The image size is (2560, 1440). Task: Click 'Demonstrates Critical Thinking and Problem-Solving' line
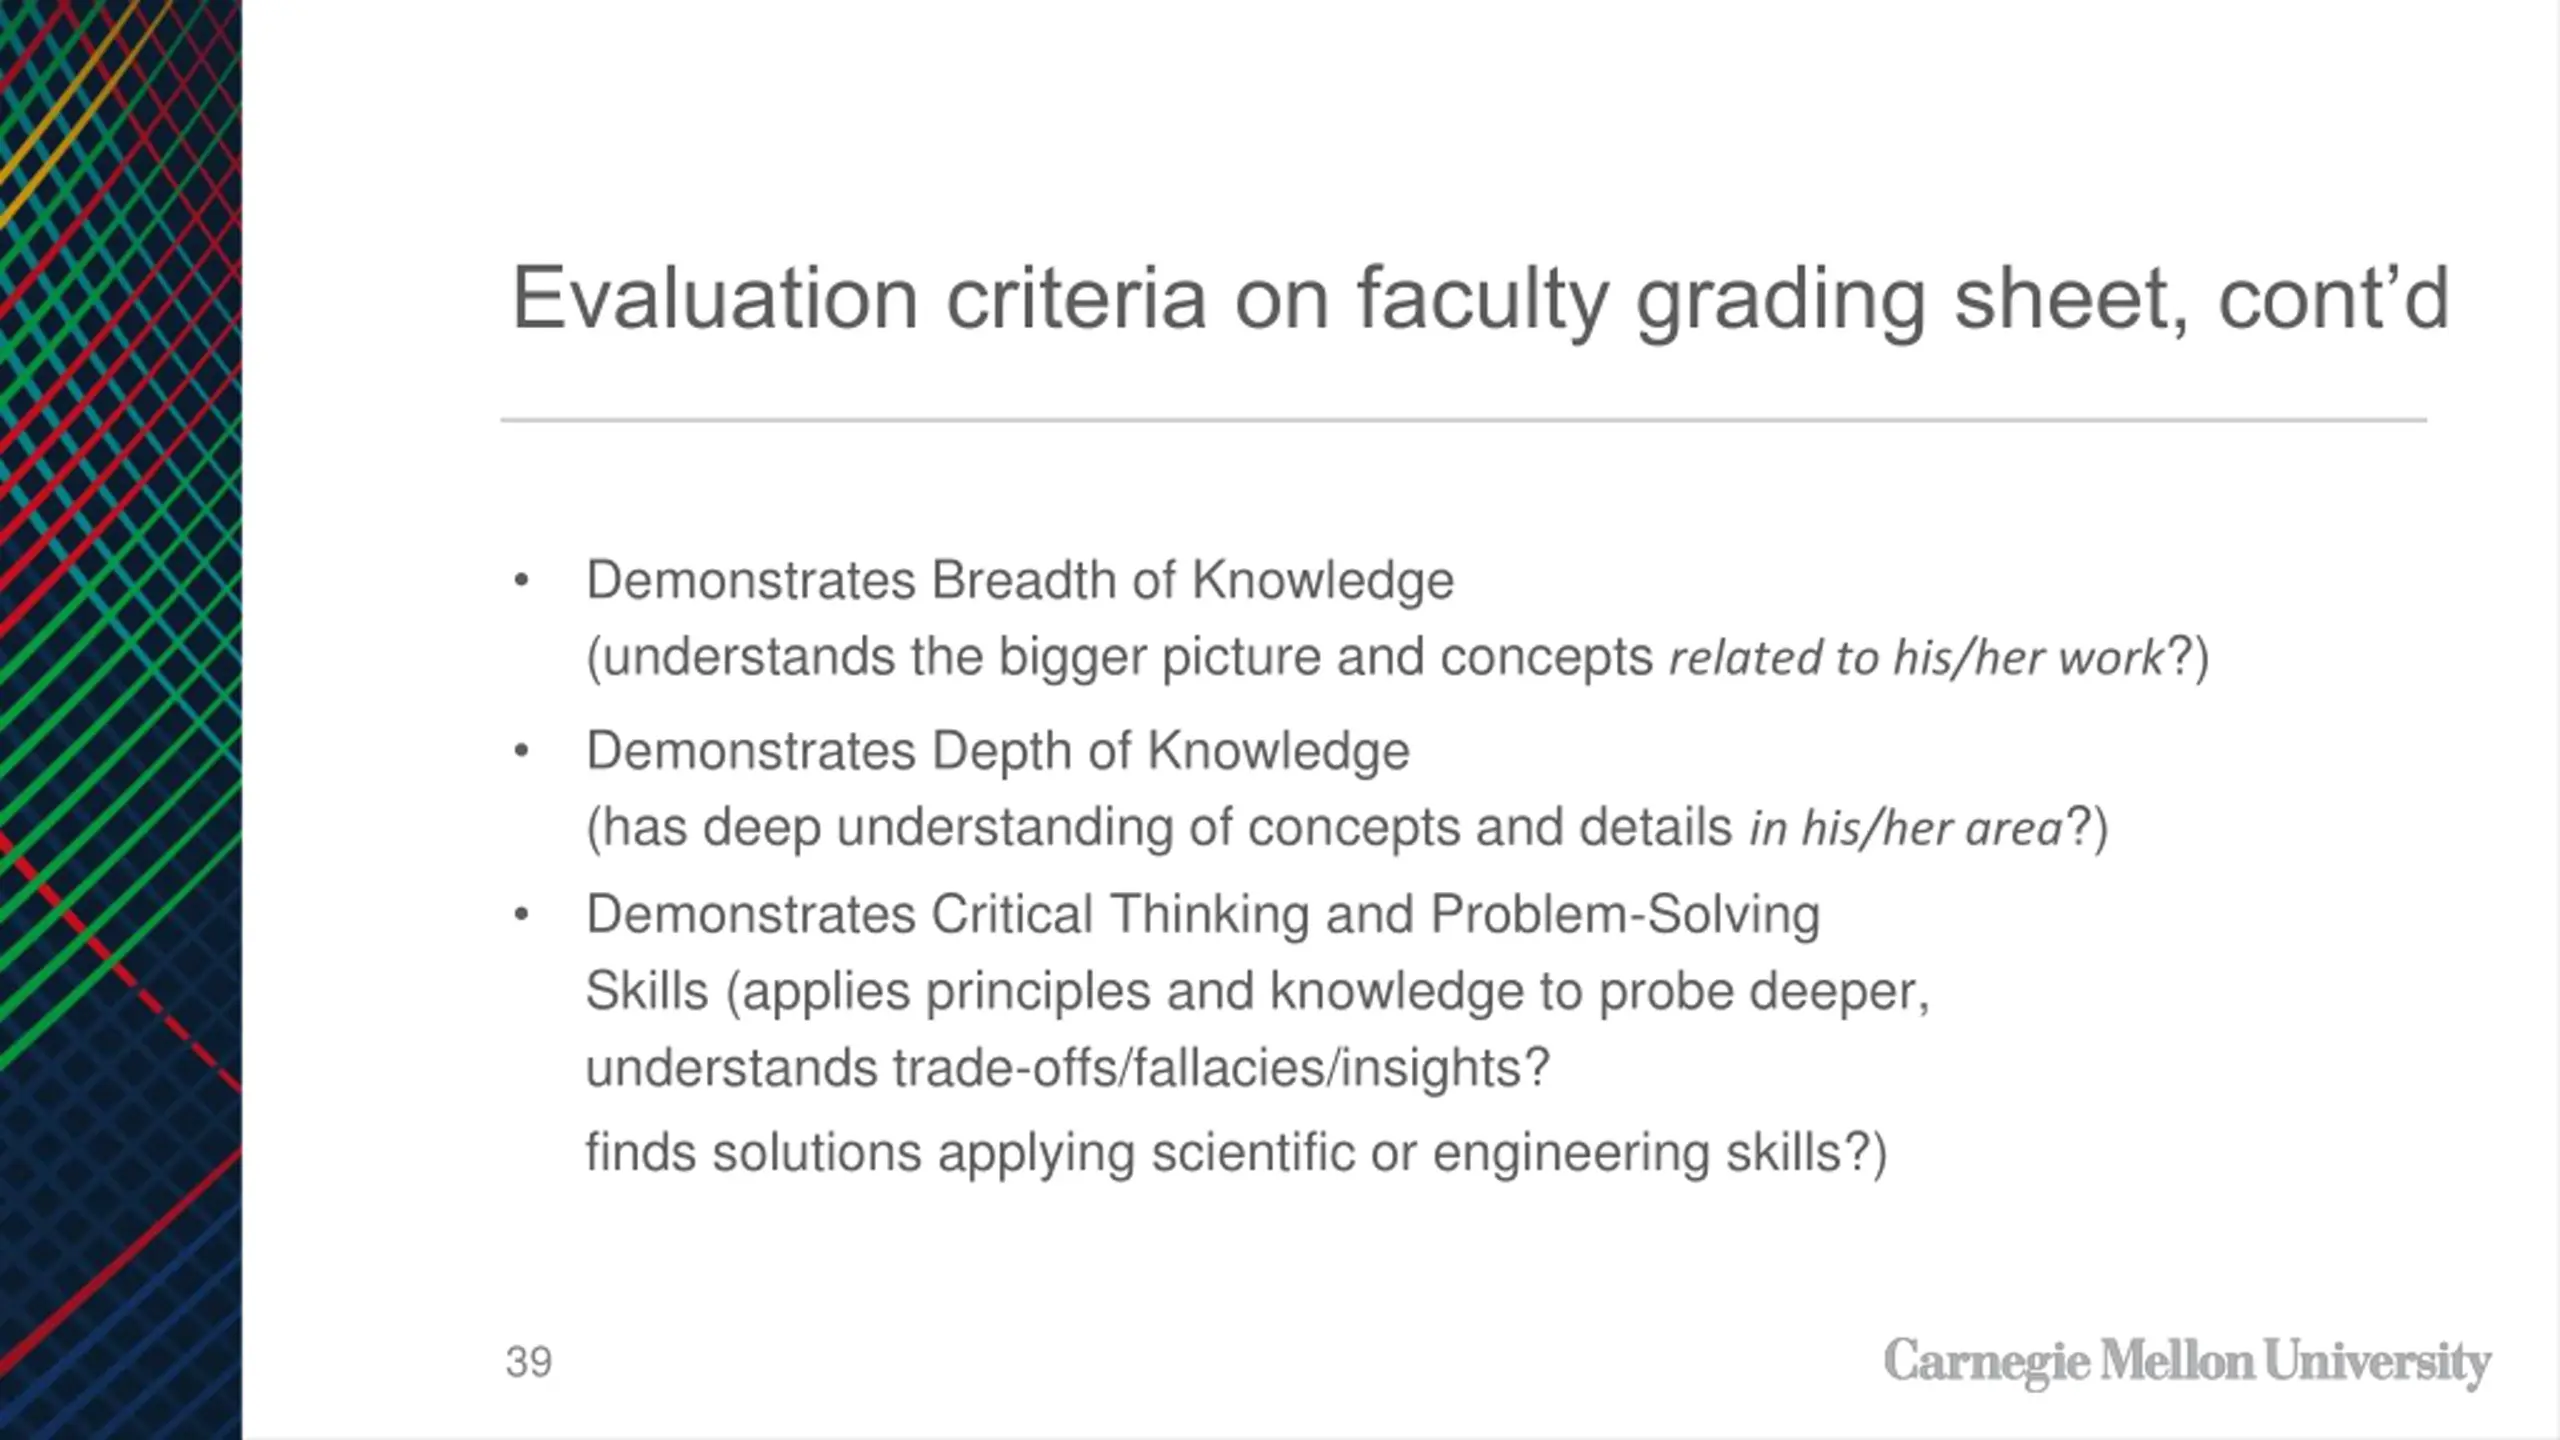coord(1203,915)
